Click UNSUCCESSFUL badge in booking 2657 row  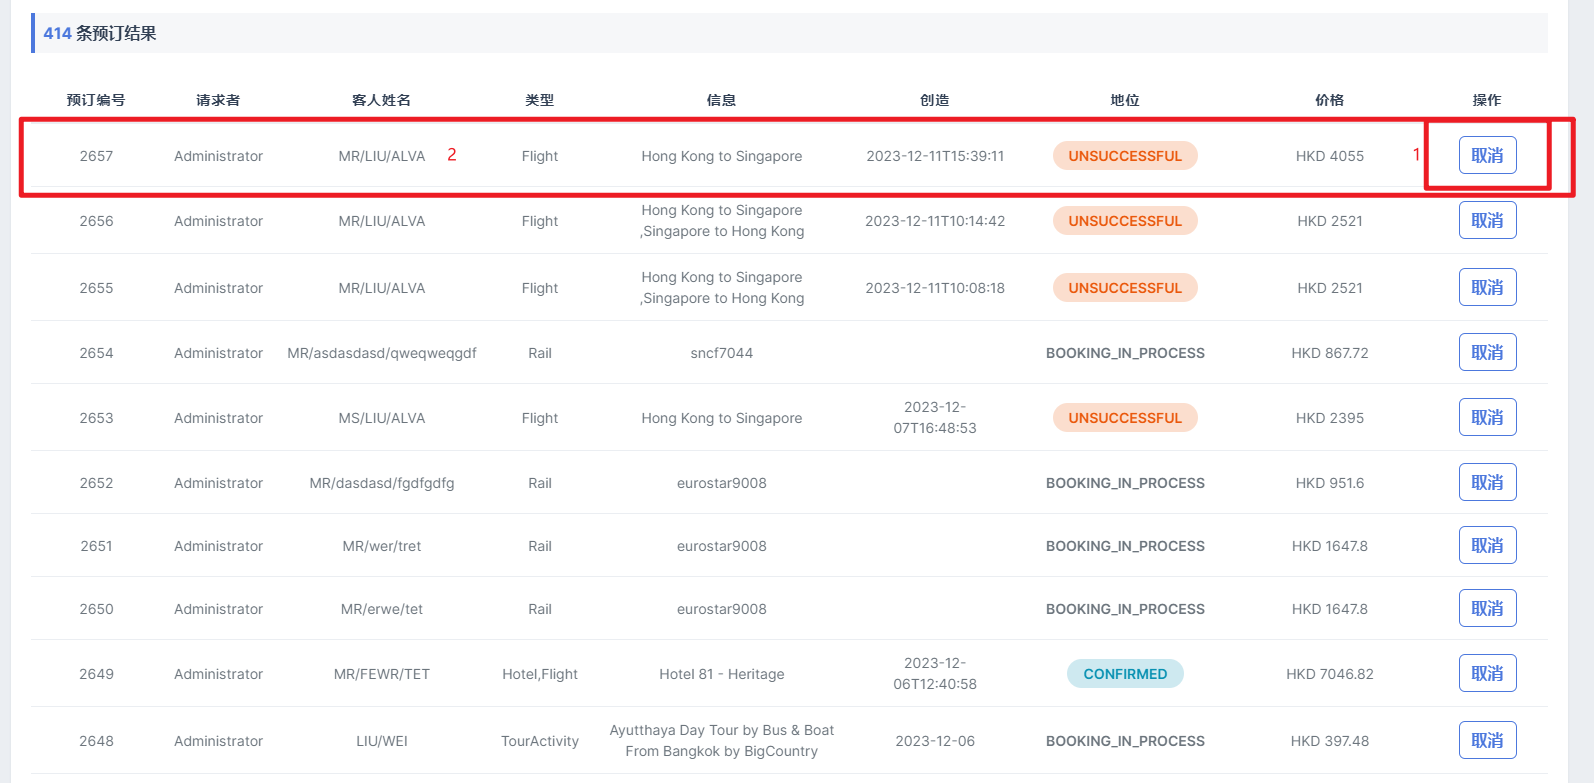click(1125, 156)
